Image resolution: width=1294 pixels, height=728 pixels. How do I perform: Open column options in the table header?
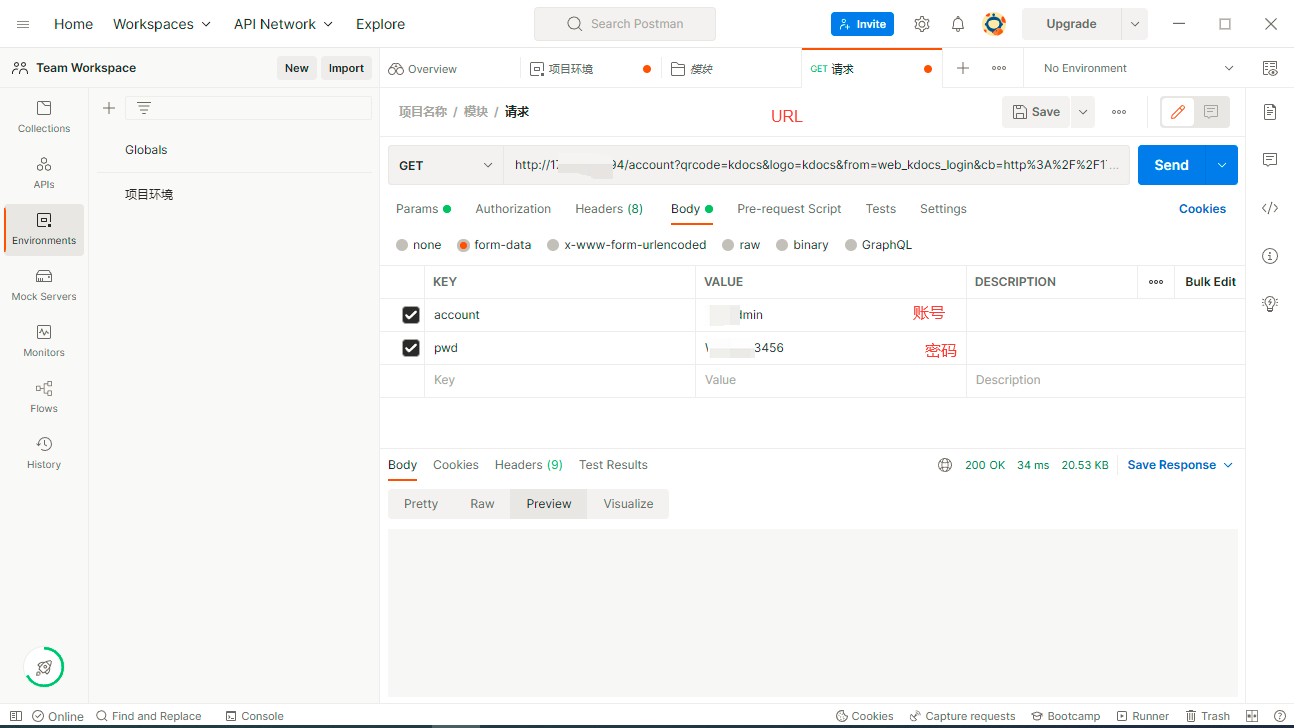pos(1156,282)
